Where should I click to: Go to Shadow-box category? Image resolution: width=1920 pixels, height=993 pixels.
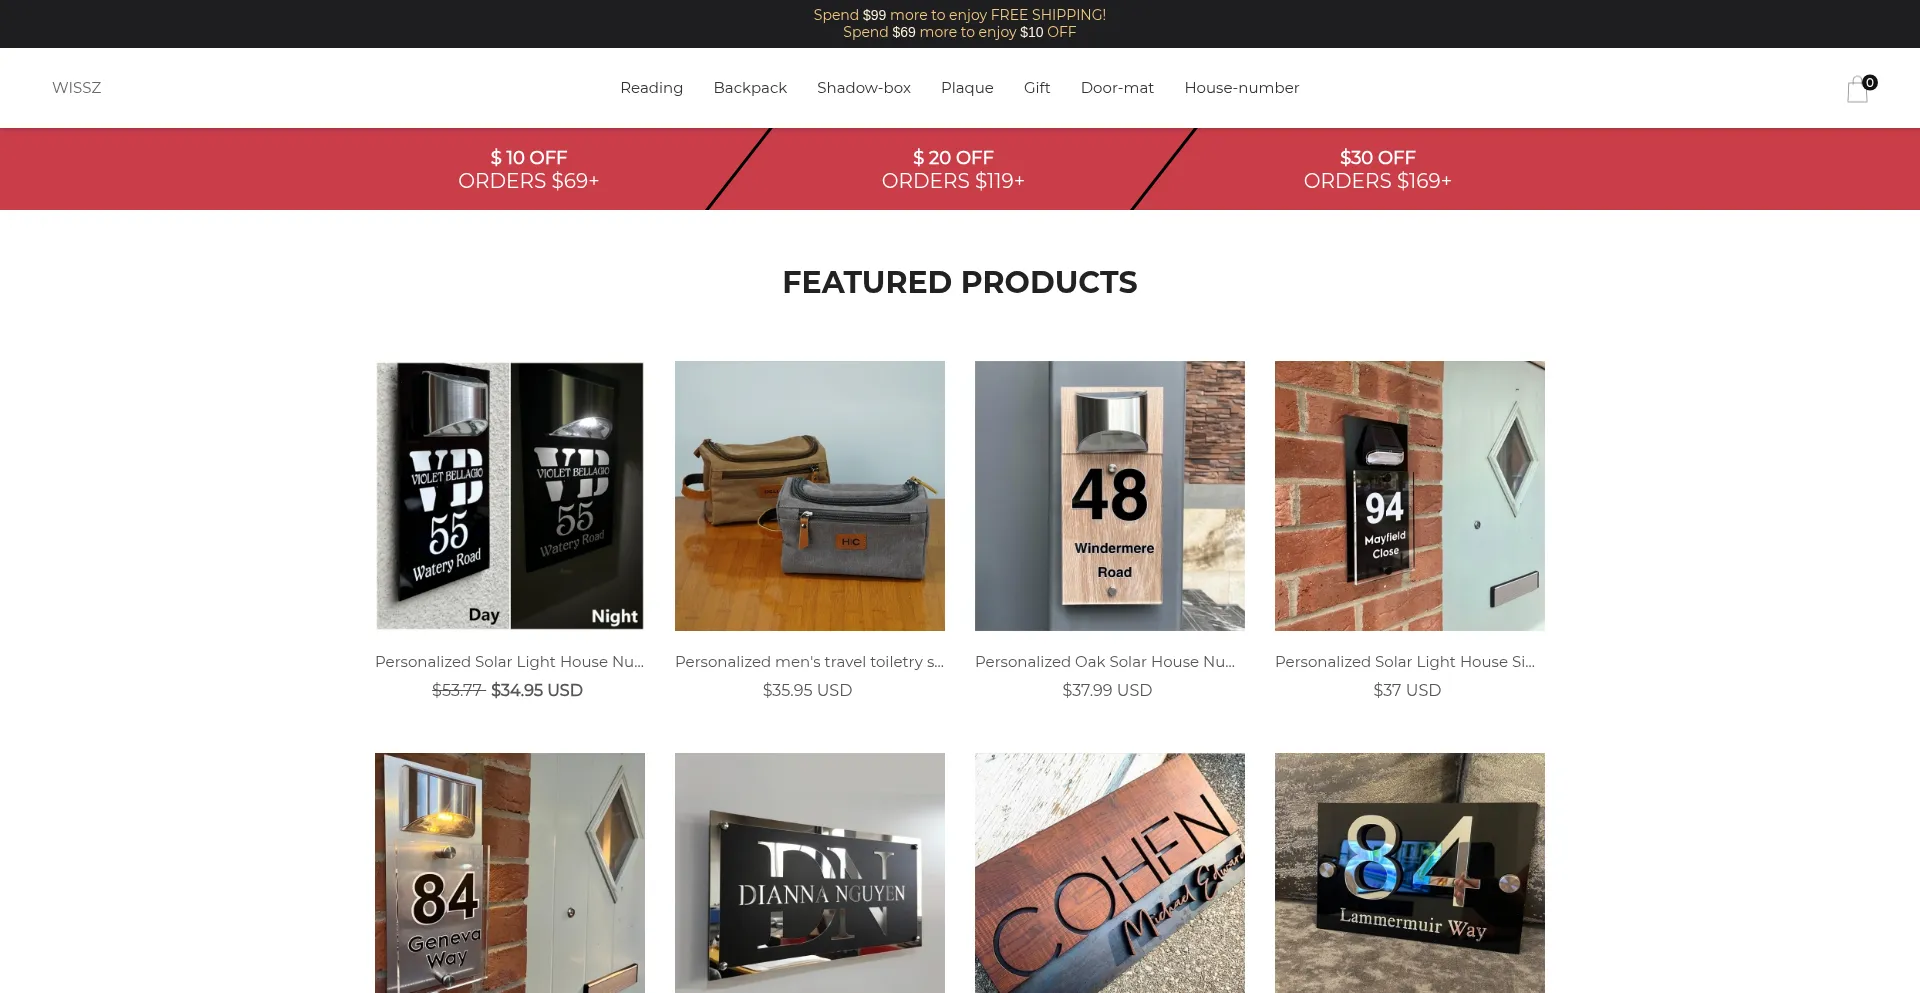point(864,88)
